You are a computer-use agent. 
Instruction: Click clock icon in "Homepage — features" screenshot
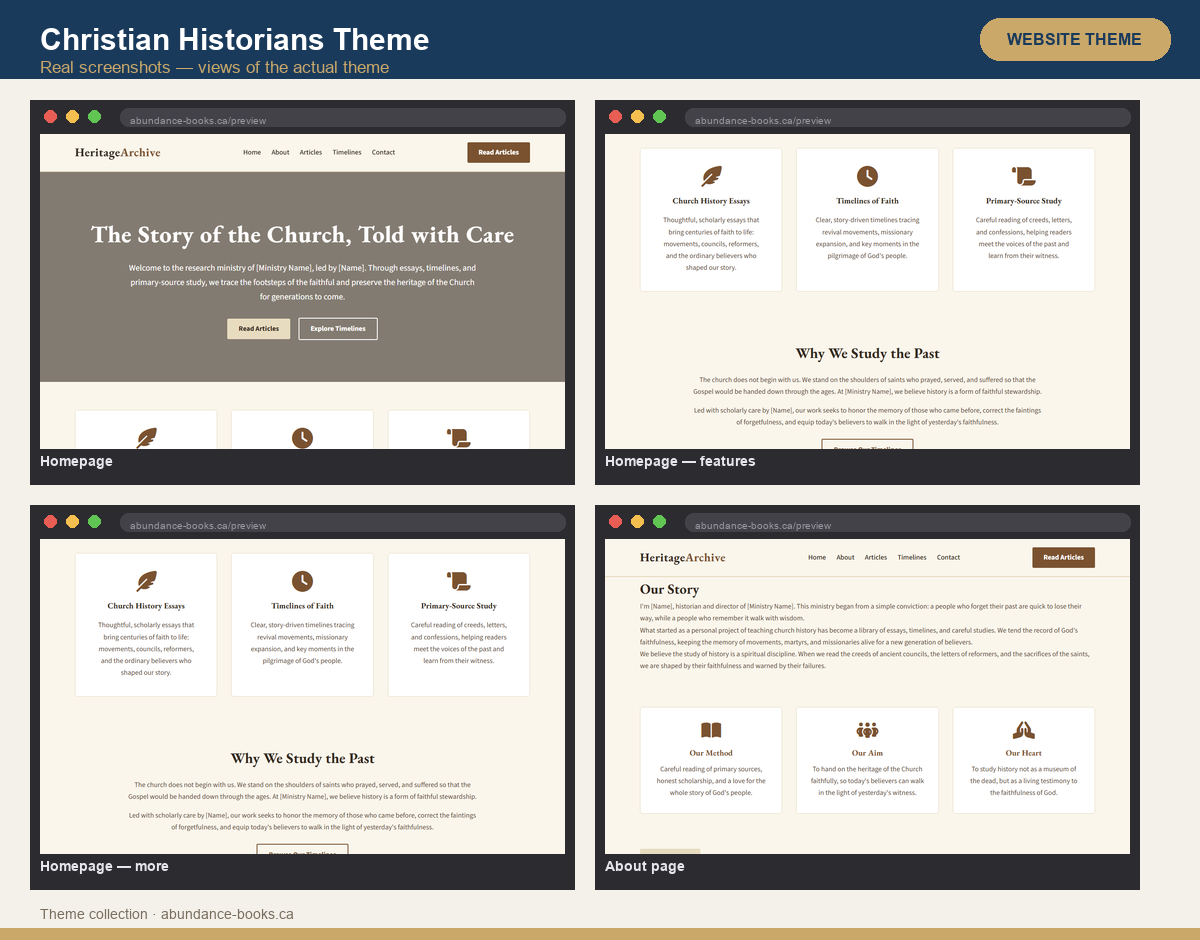tap(867, 176)
